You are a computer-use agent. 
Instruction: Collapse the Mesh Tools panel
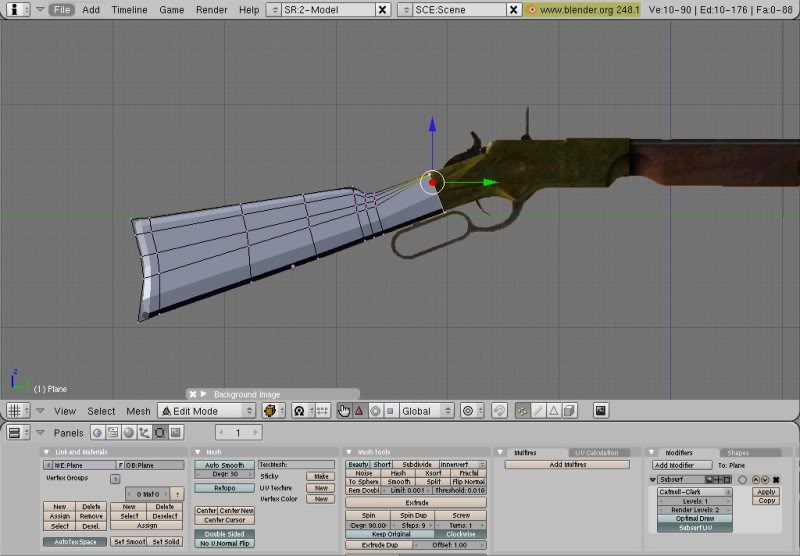[x=349, y=452]
